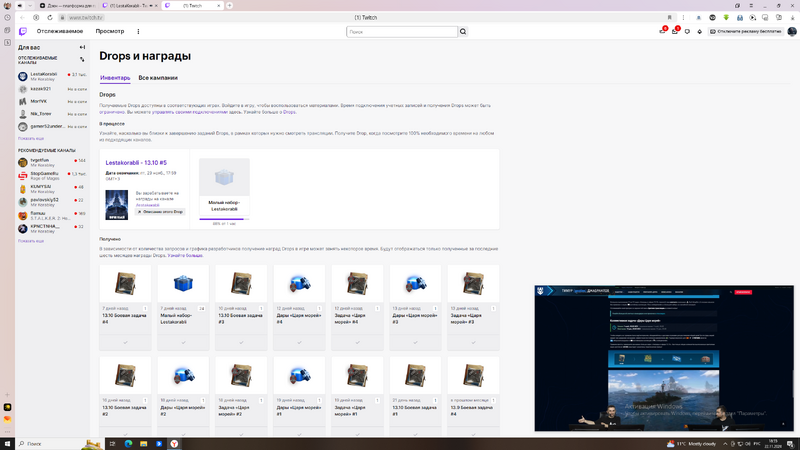Open kazak921 channel in the sidebar
This screenshot has width=800, height=450.
(x=52, y=89)
